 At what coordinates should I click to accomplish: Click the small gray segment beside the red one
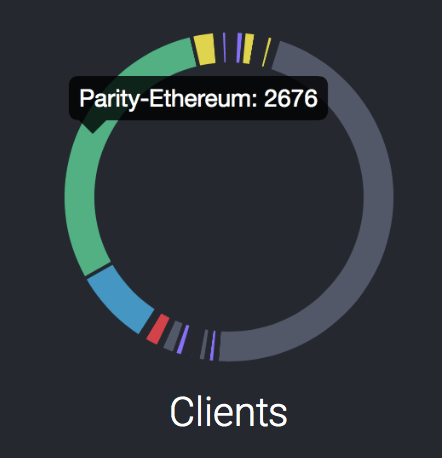173,336
